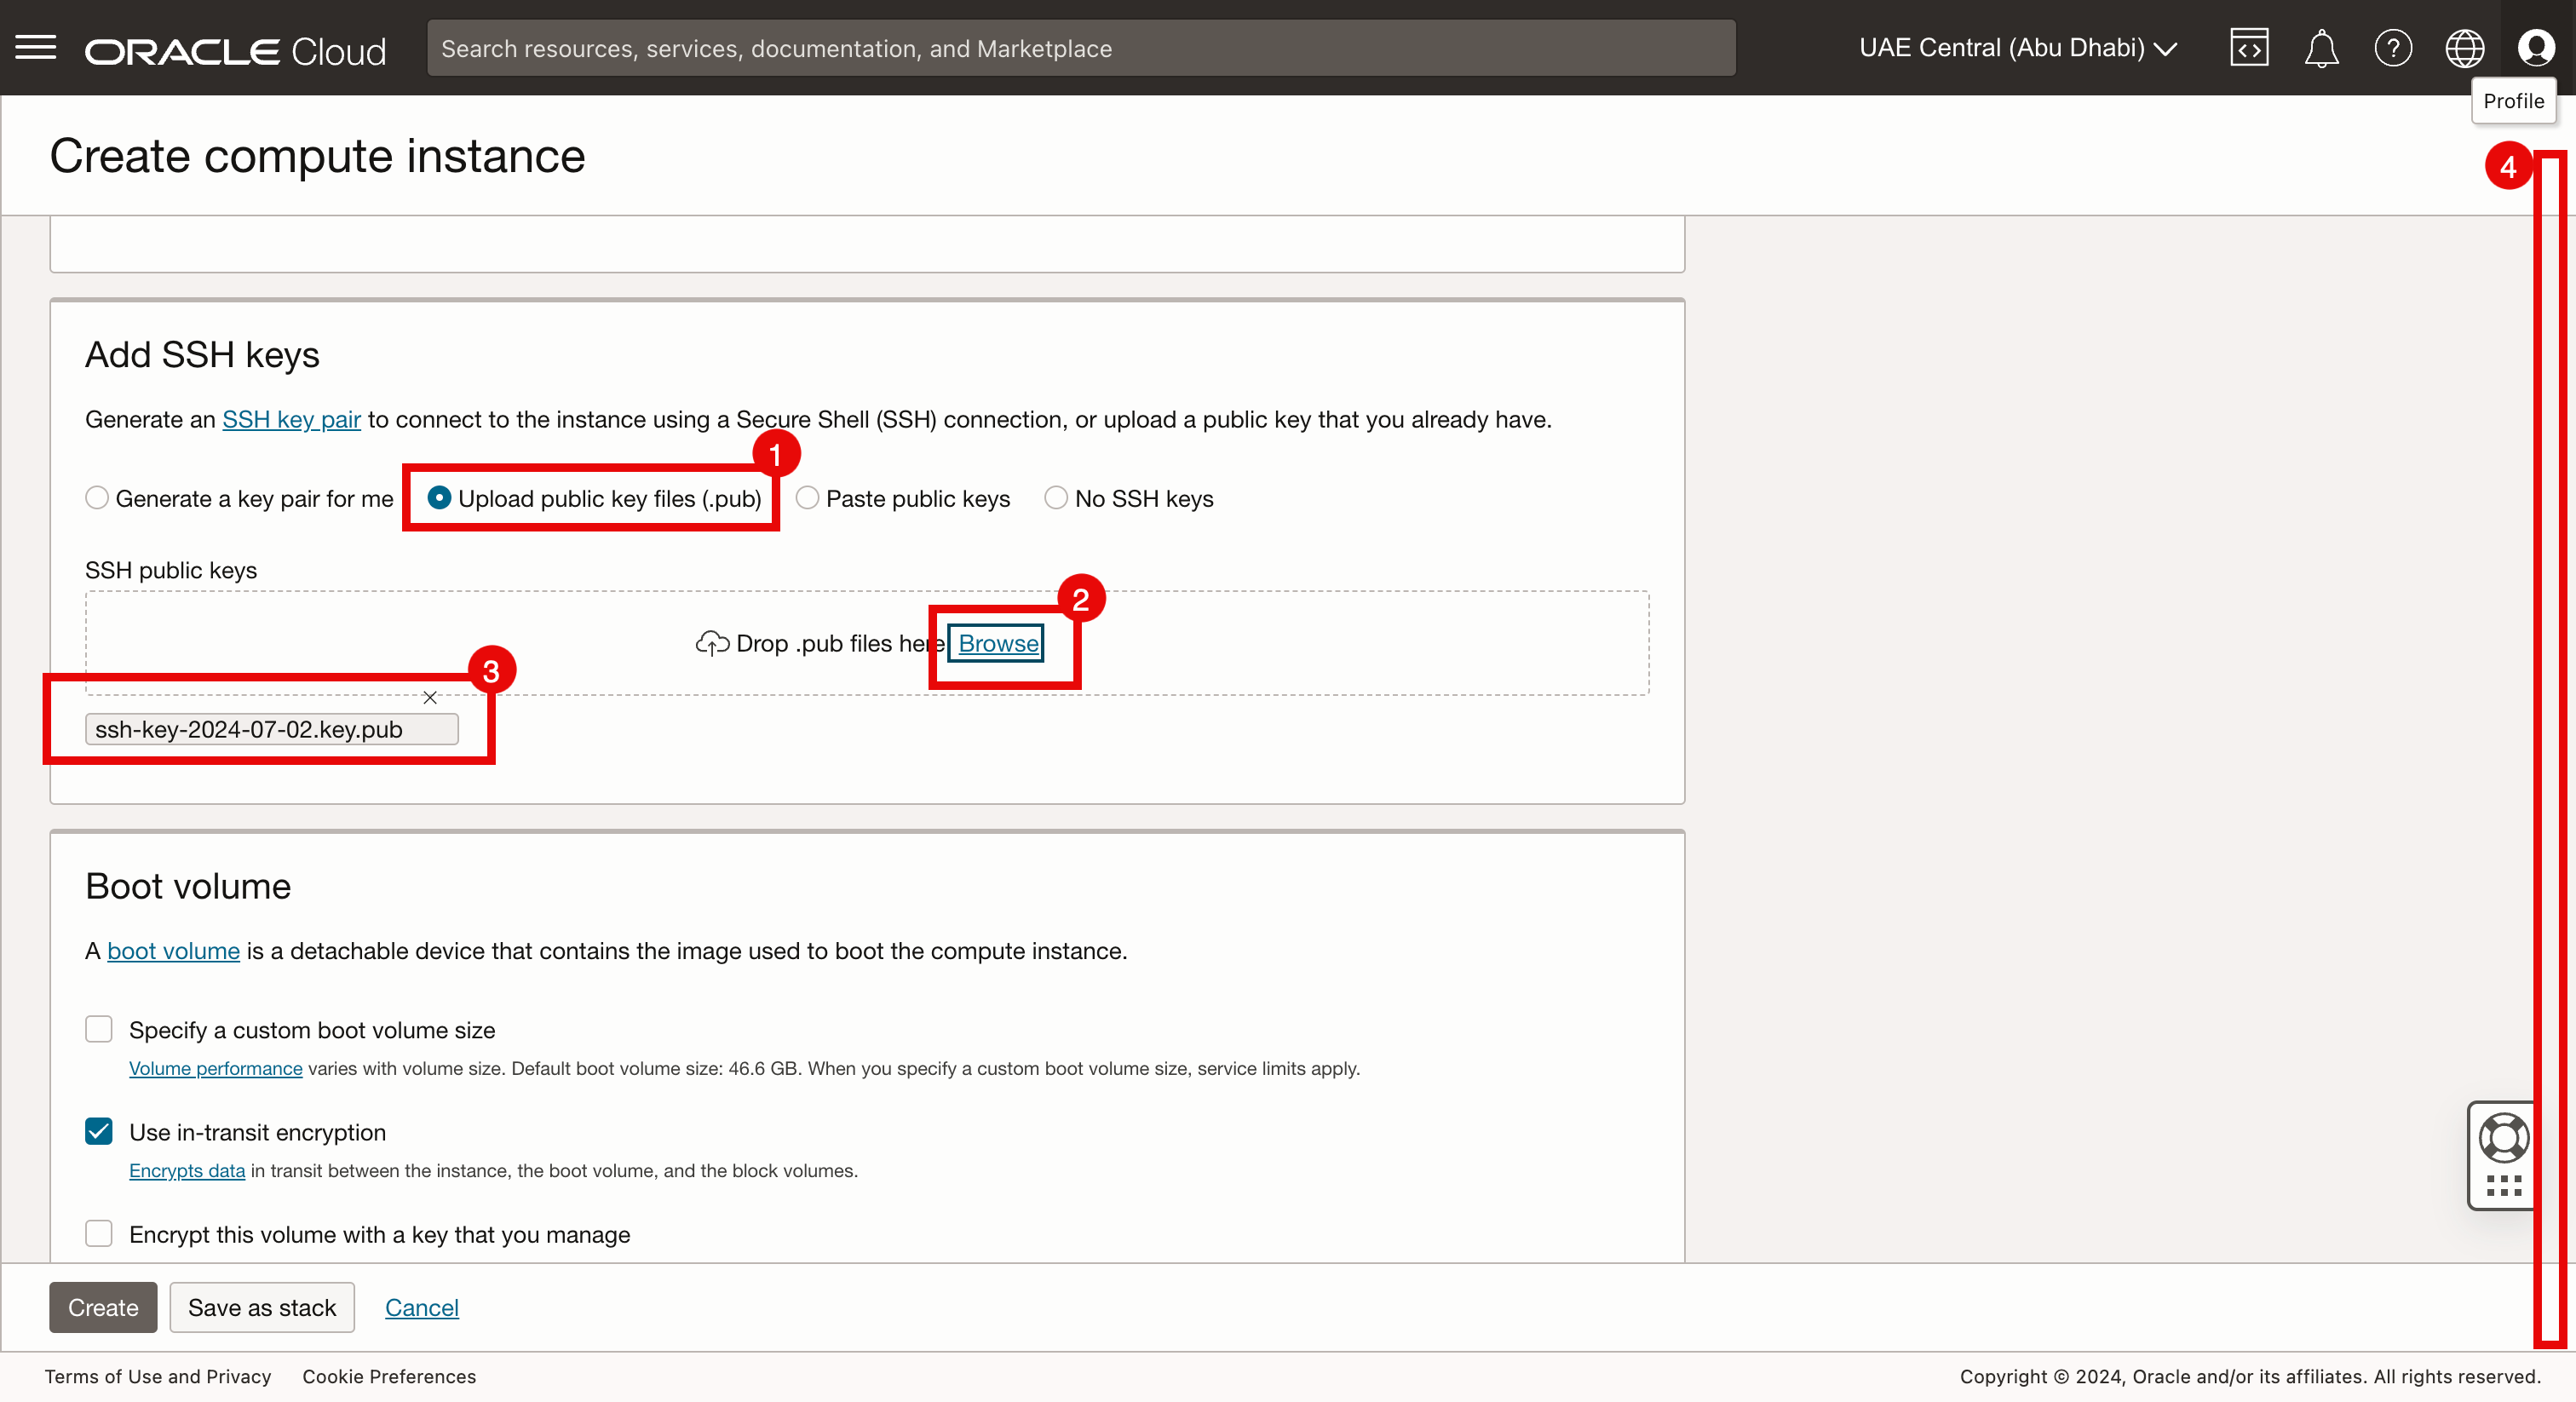Select Generate a key pair for me
The image size is (2576, 1402).
click(x=97, y=498)
